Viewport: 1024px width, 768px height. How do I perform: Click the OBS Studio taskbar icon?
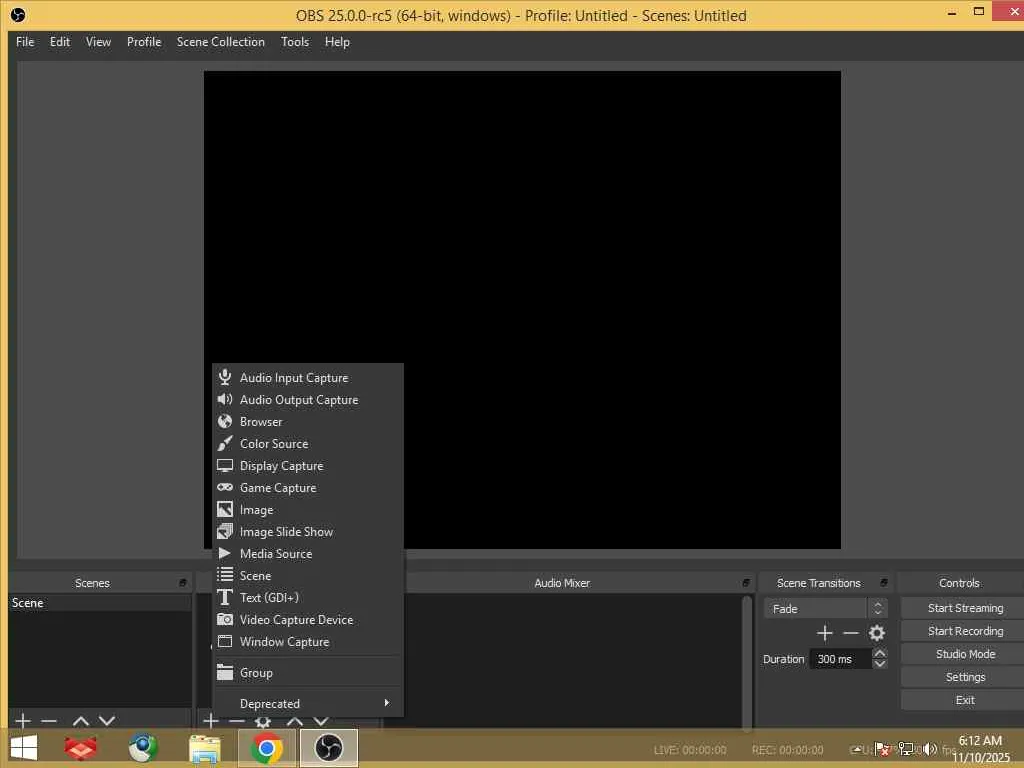click(x=329, y=748)
